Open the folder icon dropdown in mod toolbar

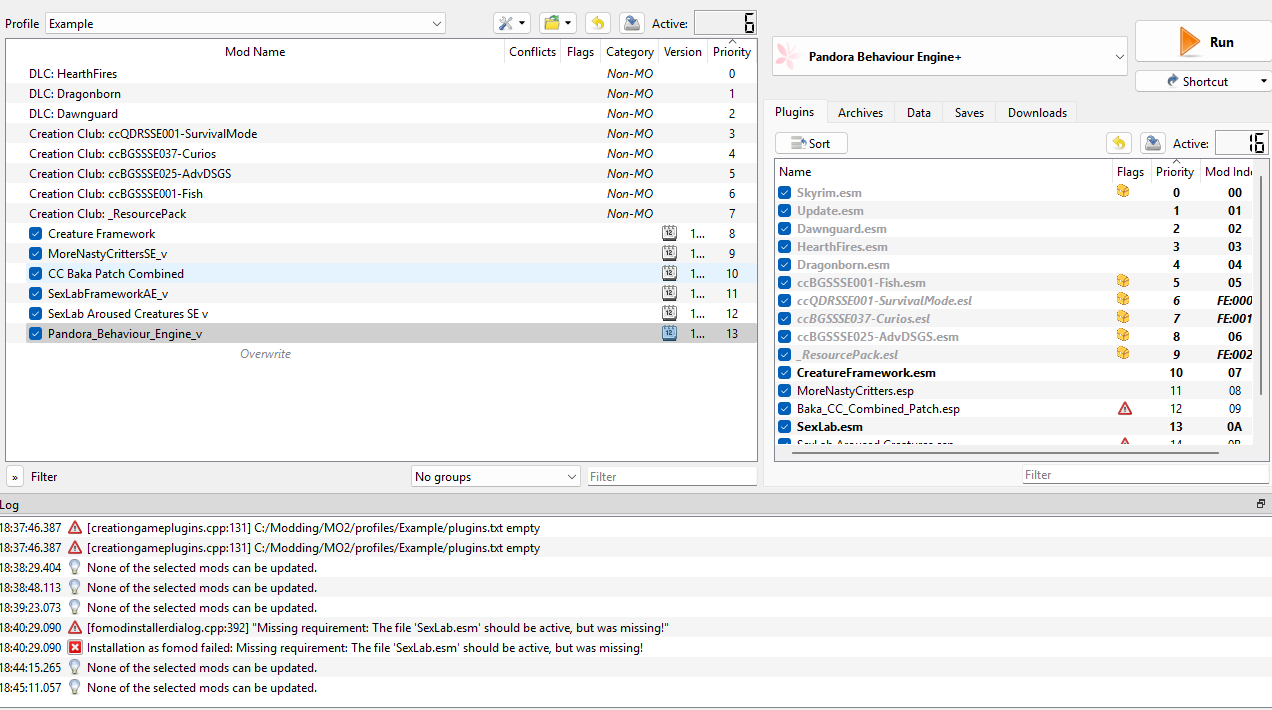tap(557, 23)
